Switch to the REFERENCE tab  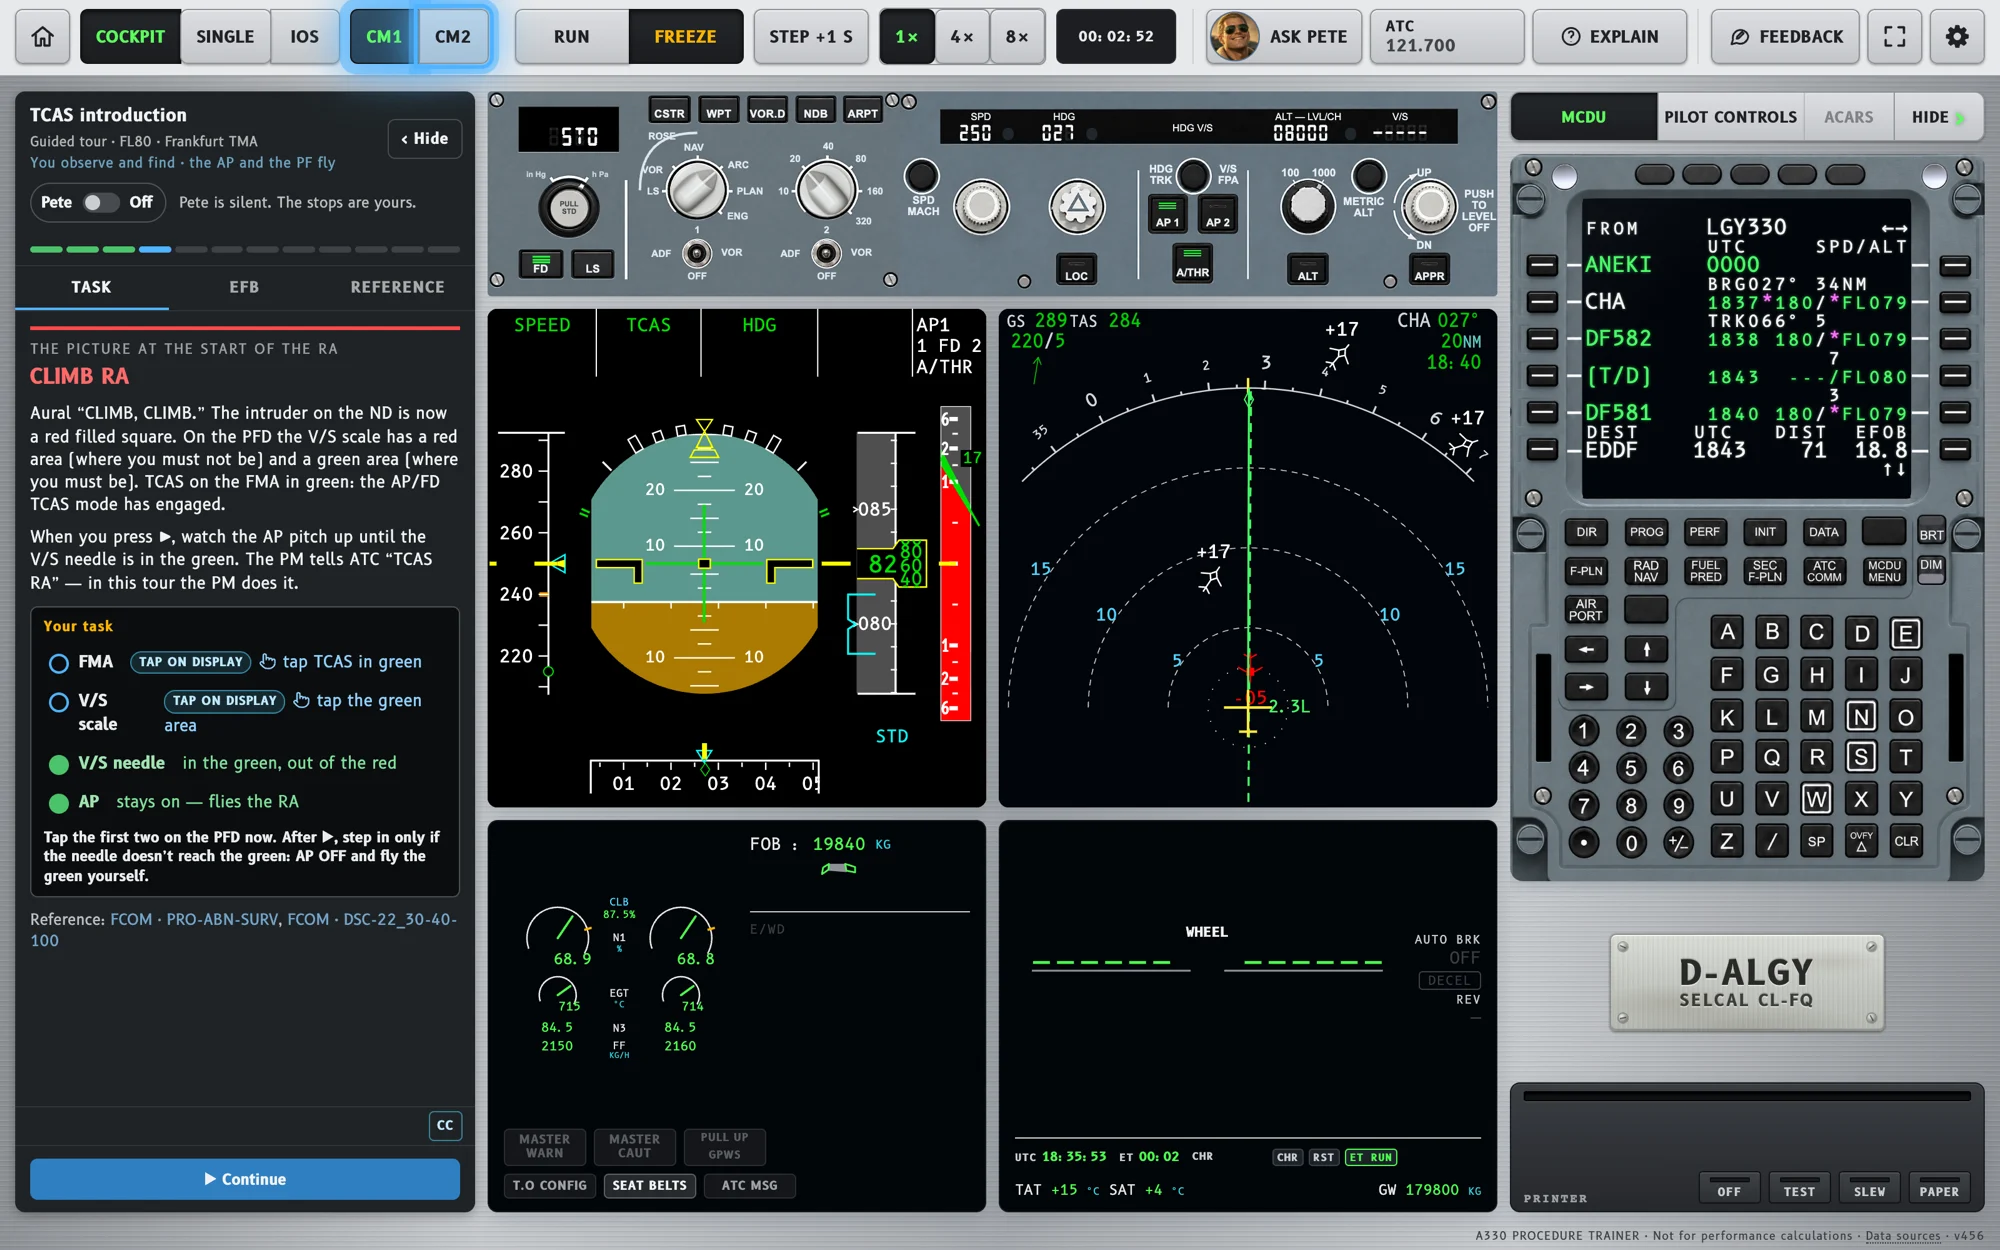pos(397,287)
